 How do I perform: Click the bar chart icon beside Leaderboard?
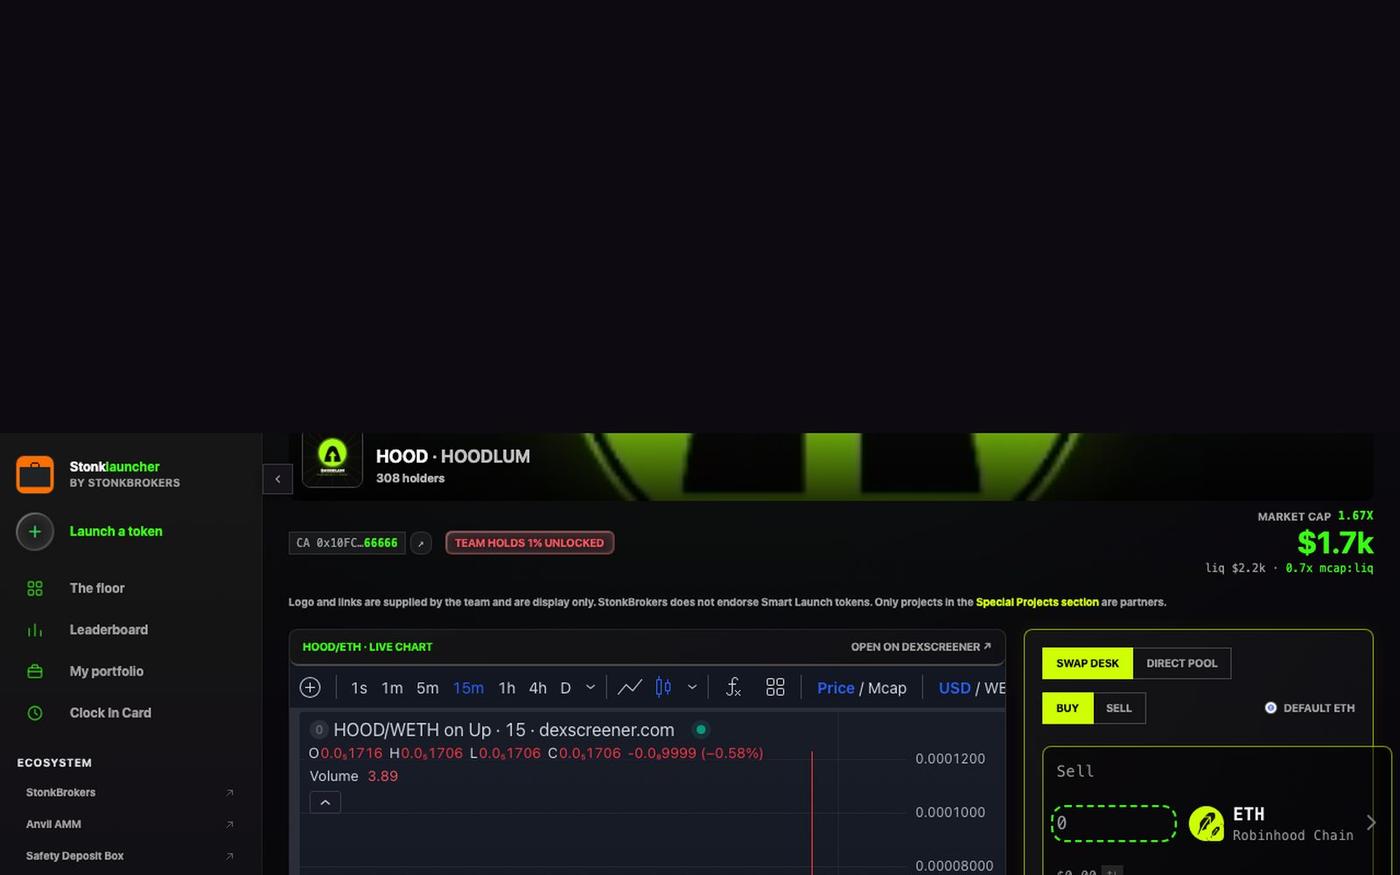35,630
